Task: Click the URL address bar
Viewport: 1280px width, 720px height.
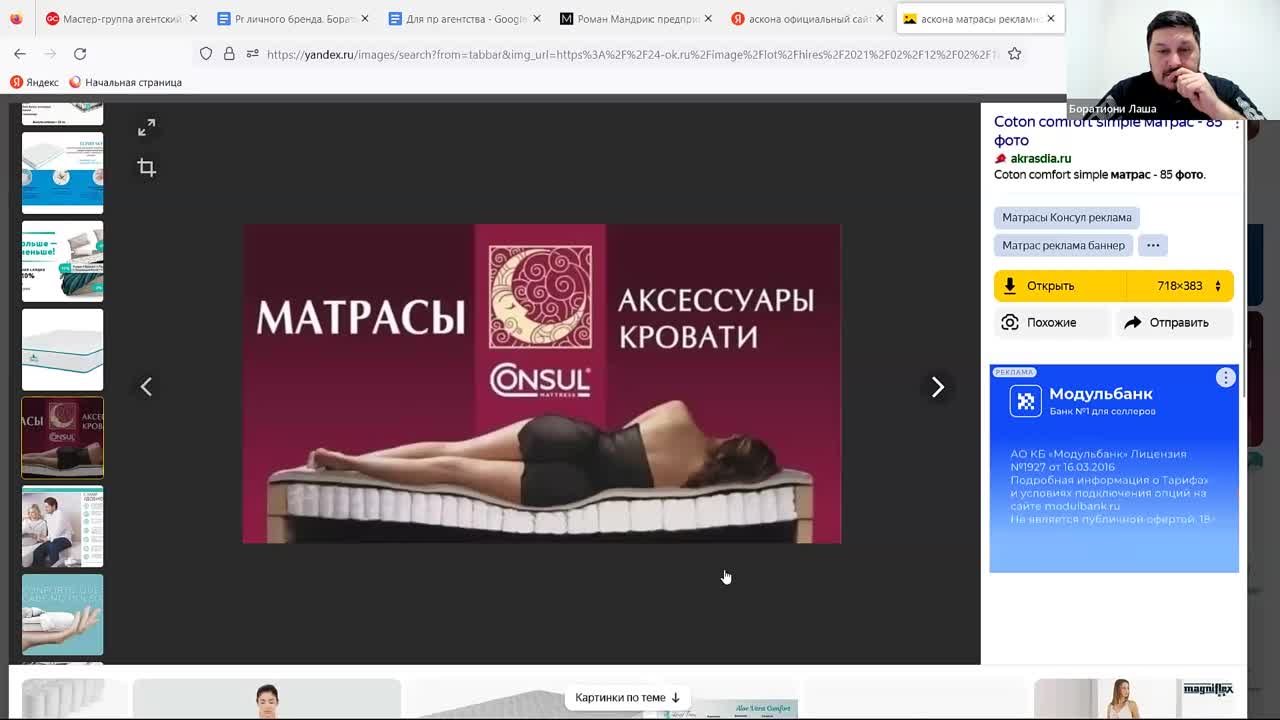Action: pyautogui.click(x=632, y=54)
